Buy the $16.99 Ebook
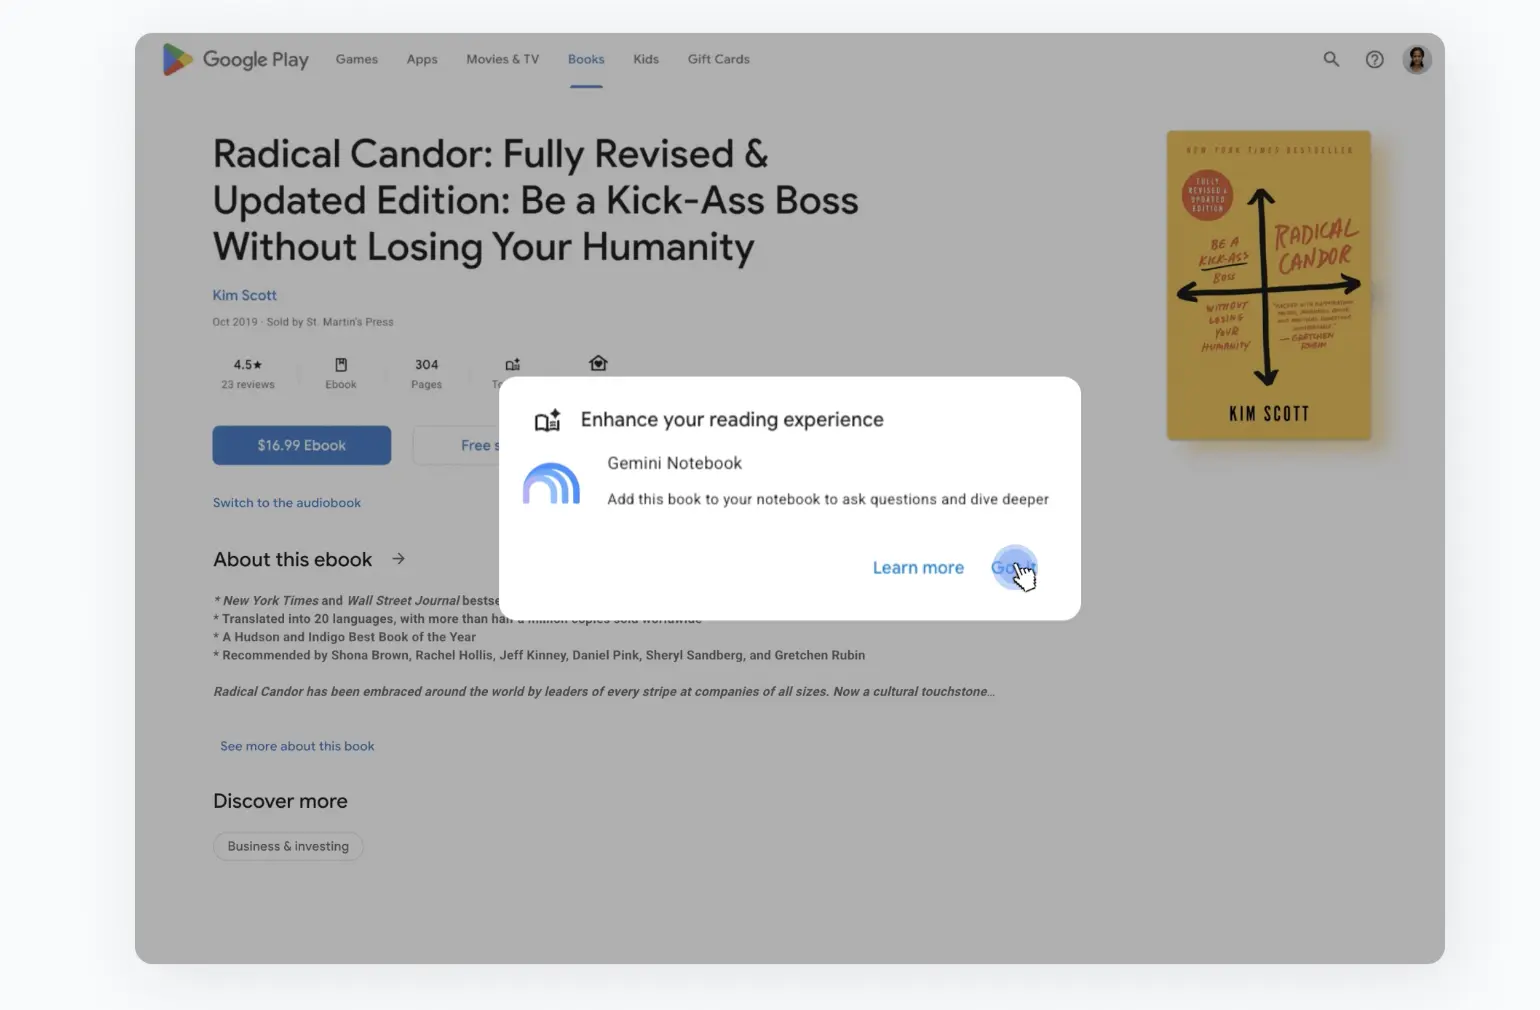Viewport: 1540px width, 1010px height. 302,445
